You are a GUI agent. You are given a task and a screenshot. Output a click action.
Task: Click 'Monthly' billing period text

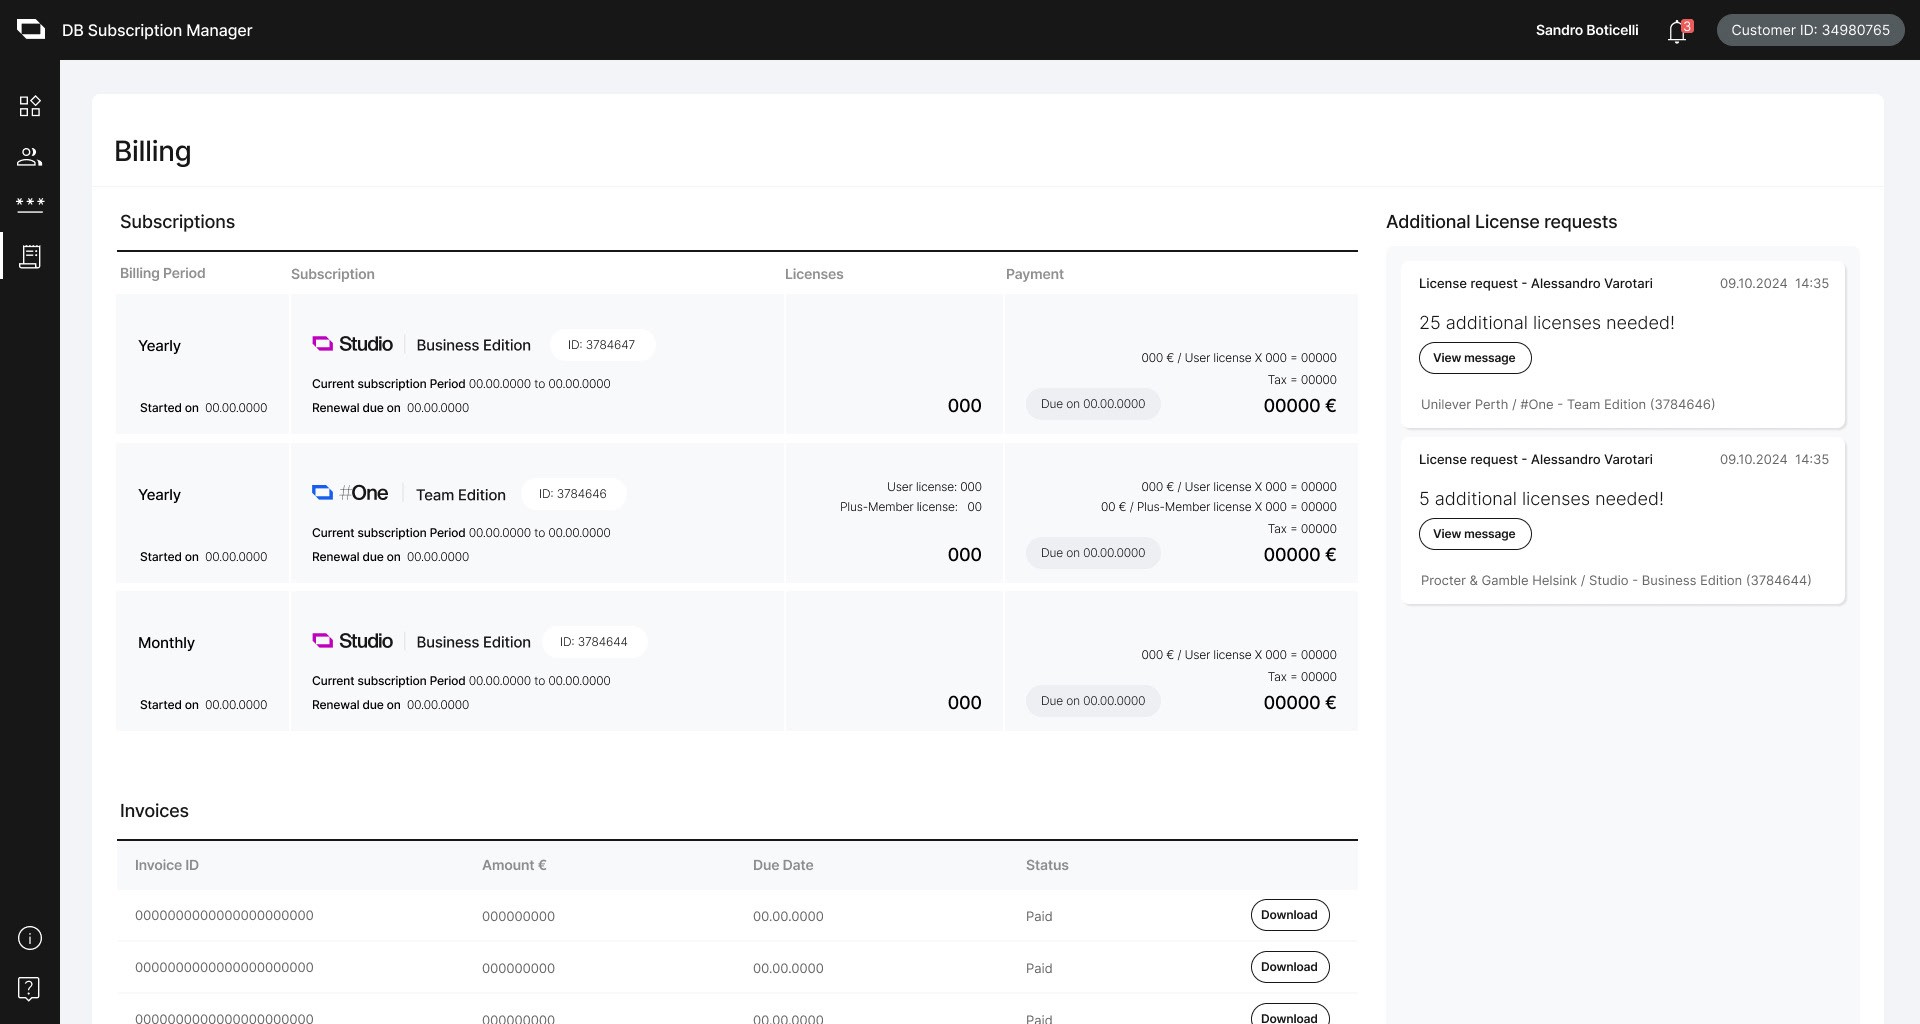click(x=166, y=643)
